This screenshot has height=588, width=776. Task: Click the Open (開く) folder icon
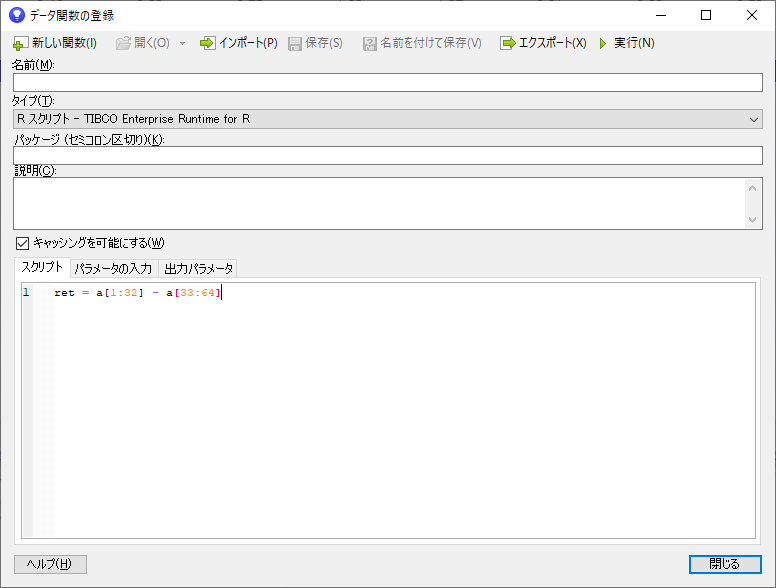(123, 43)
